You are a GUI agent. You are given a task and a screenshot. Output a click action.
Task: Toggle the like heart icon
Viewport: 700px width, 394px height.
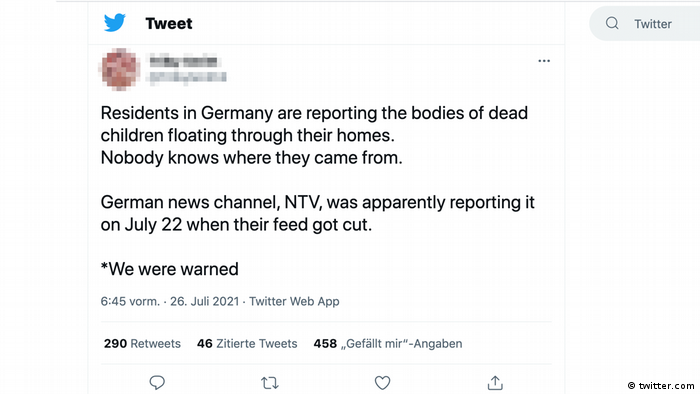click(x=382, y=382)
